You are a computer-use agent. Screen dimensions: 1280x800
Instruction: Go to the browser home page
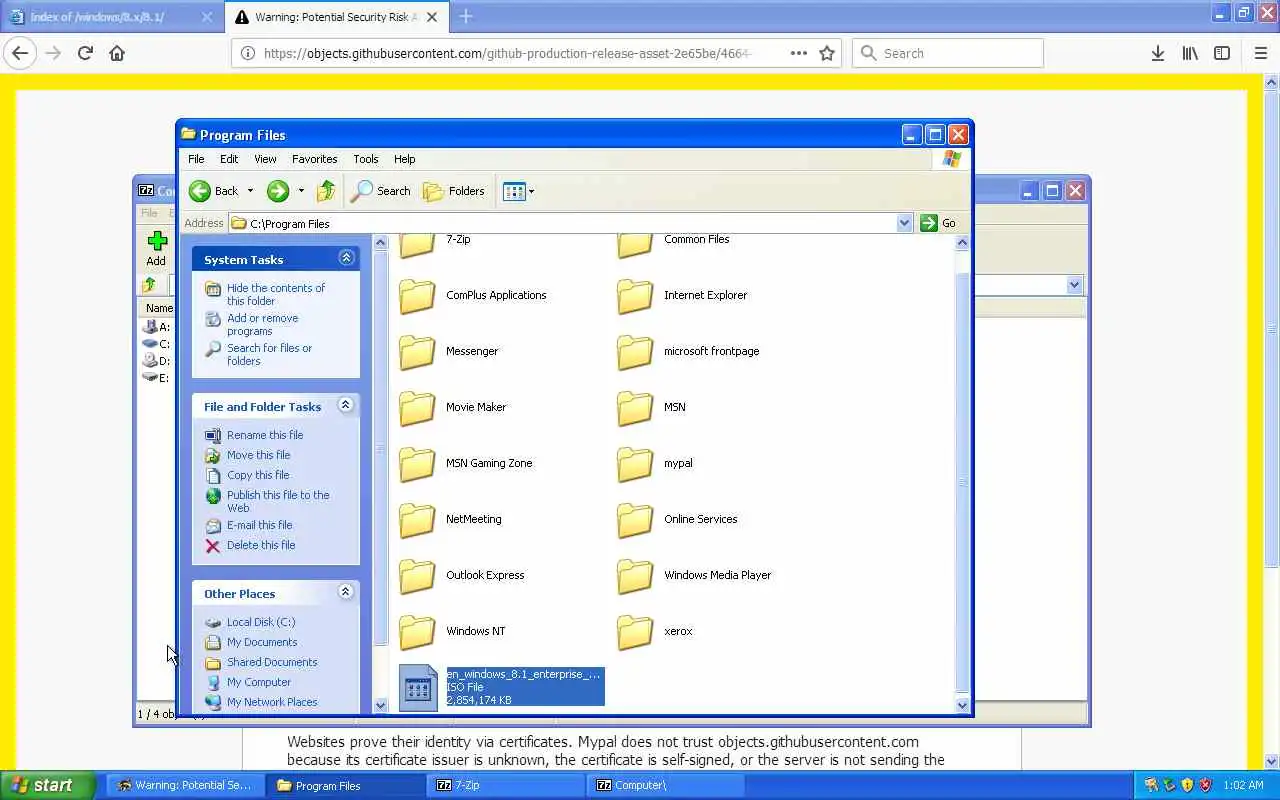coord(117,53)
